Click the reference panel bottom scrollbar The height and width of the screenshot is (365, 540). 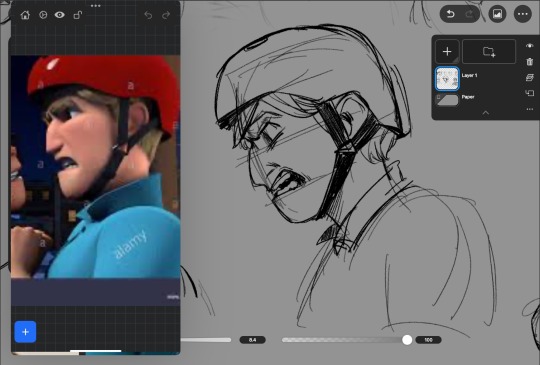[95, 351]
